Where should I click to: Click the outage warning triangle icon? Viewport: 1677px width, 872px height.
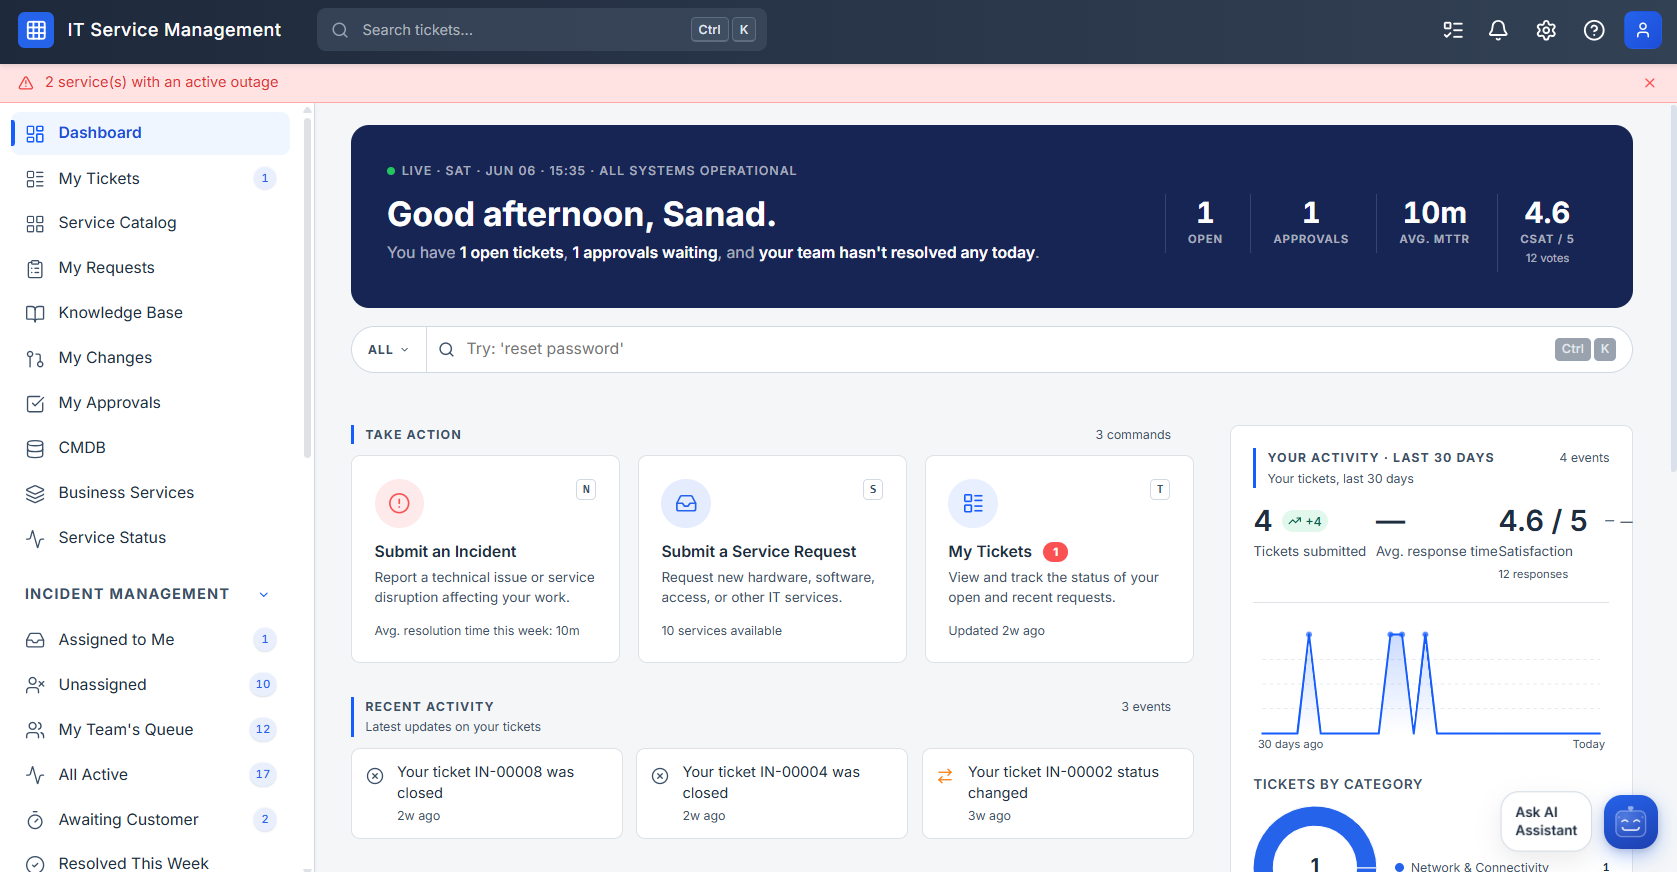click(26, 83)
